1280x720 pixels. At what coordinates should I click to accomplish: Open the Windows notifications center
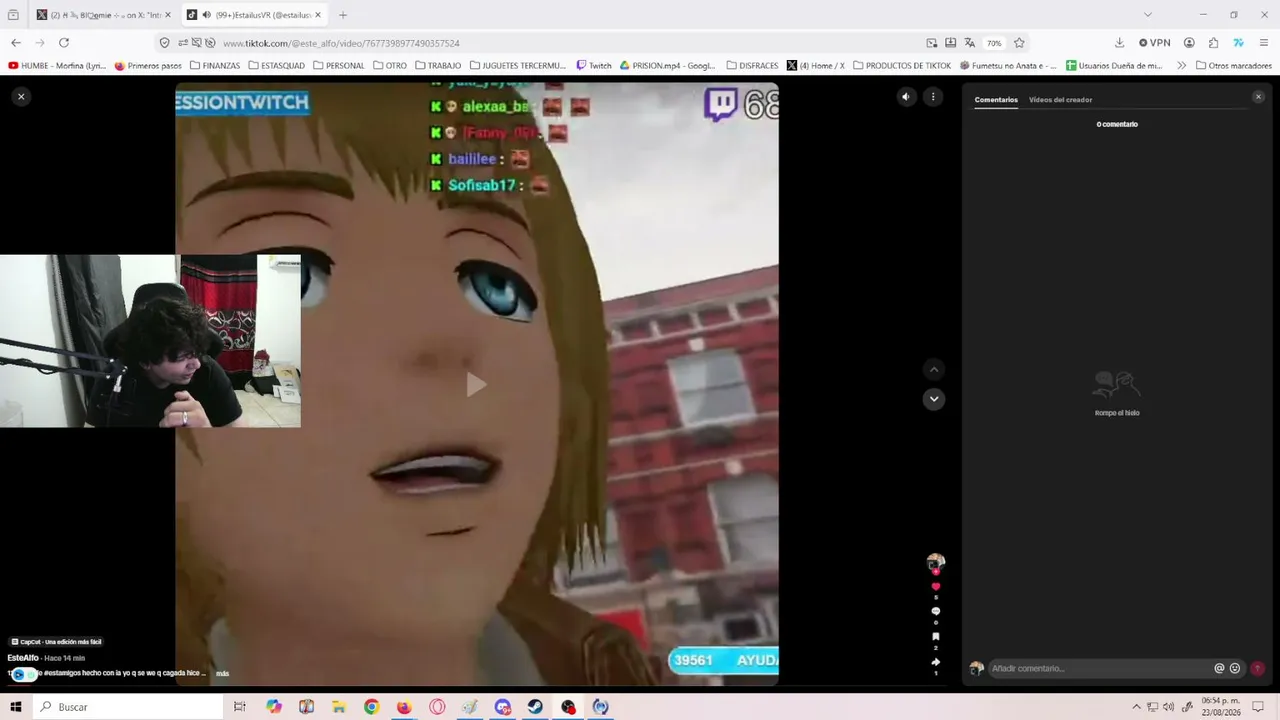(1258, 707)
